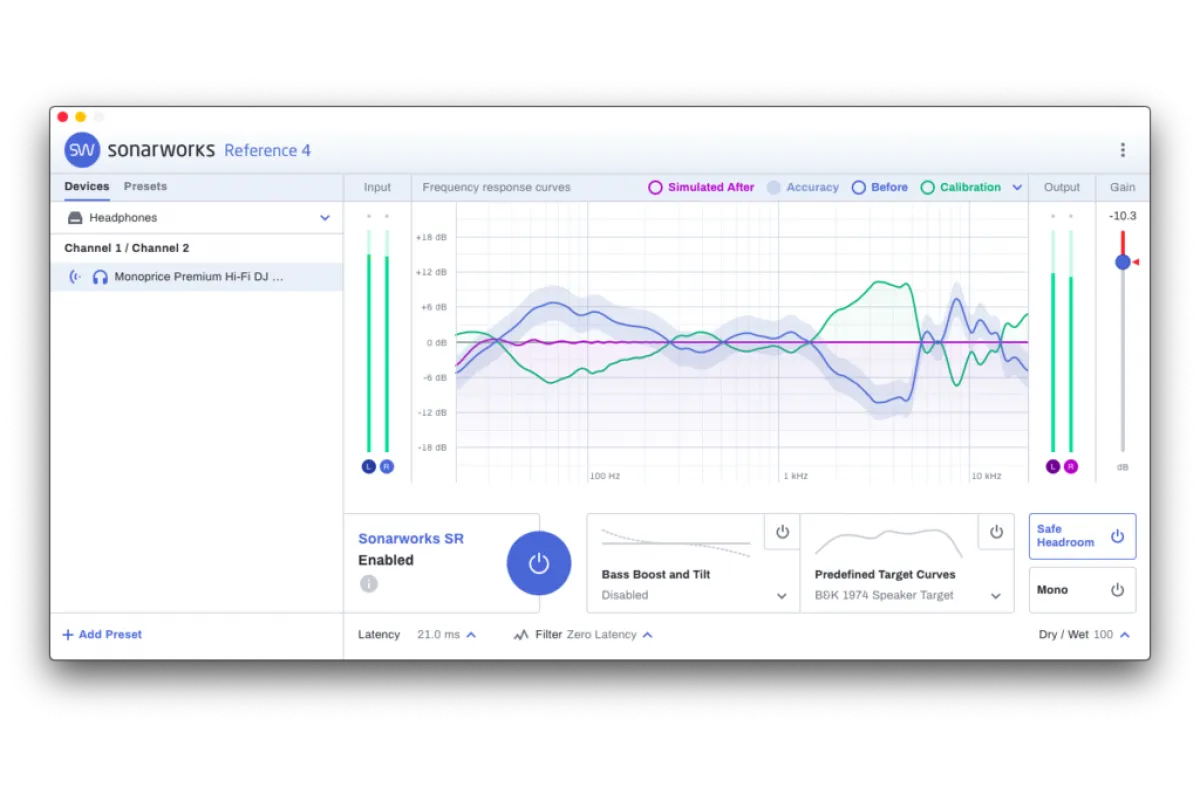Click the Gain column header

coord(1122,187)
